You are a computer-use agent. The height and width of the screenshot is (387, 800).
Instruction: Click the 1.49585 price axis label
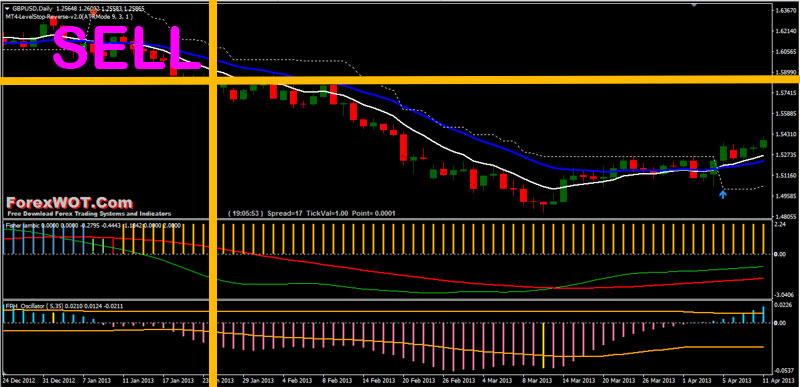[x=786, y=196]
